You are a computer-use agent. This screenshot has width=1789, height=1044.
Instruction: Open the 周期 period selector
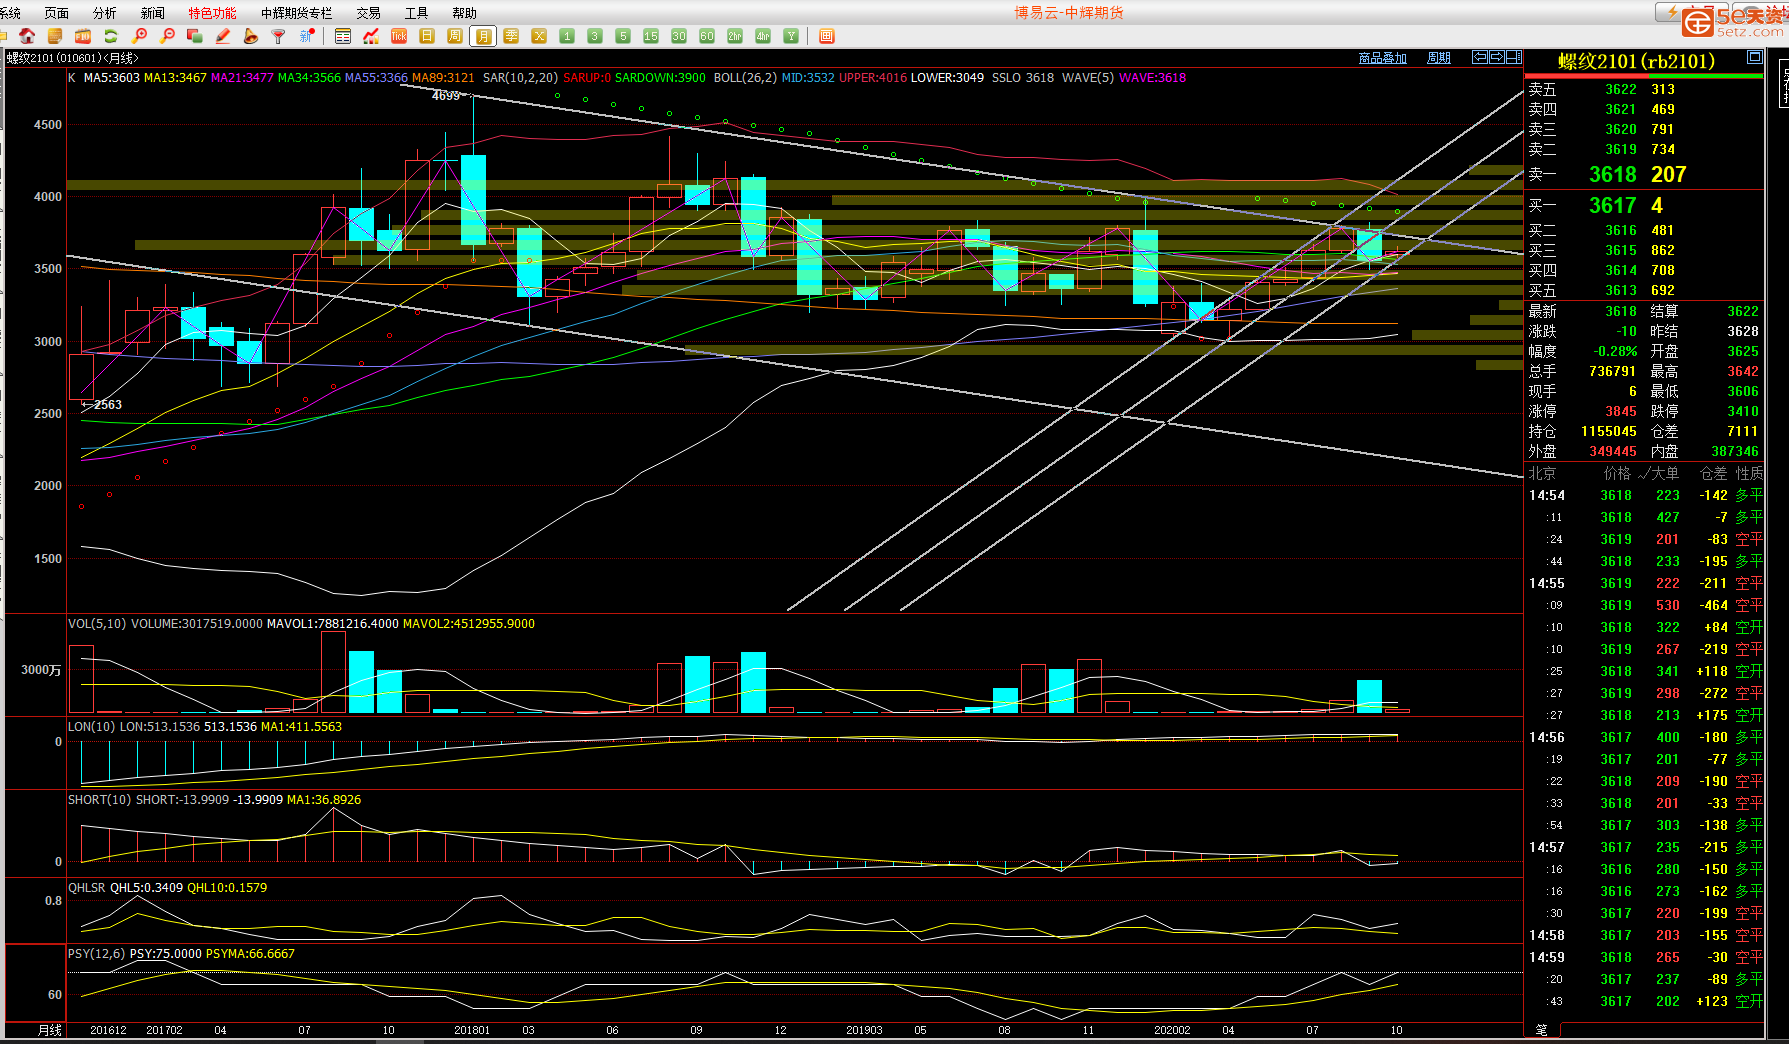pos(1439,58)
